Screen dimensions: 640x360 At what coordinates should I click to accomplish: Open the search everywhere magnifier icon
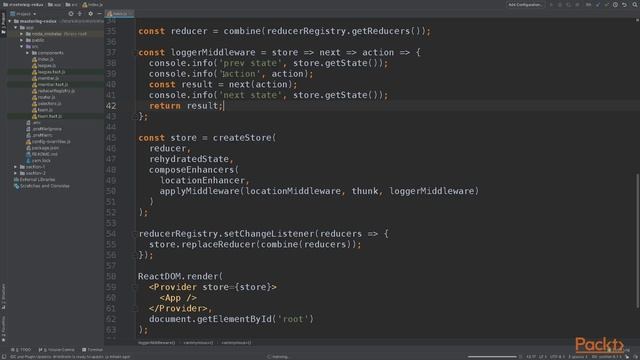coord(635,4)
